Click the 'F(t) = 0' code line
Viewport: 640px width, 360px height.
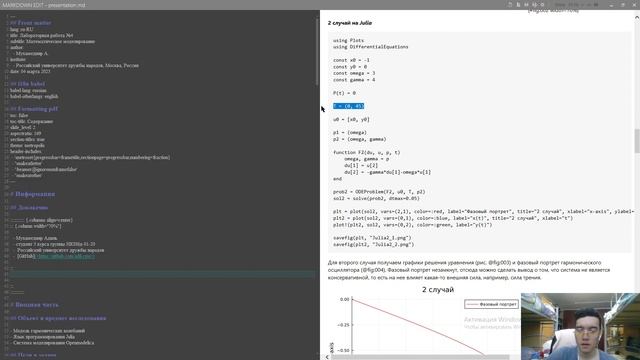(x=344, y=93)
